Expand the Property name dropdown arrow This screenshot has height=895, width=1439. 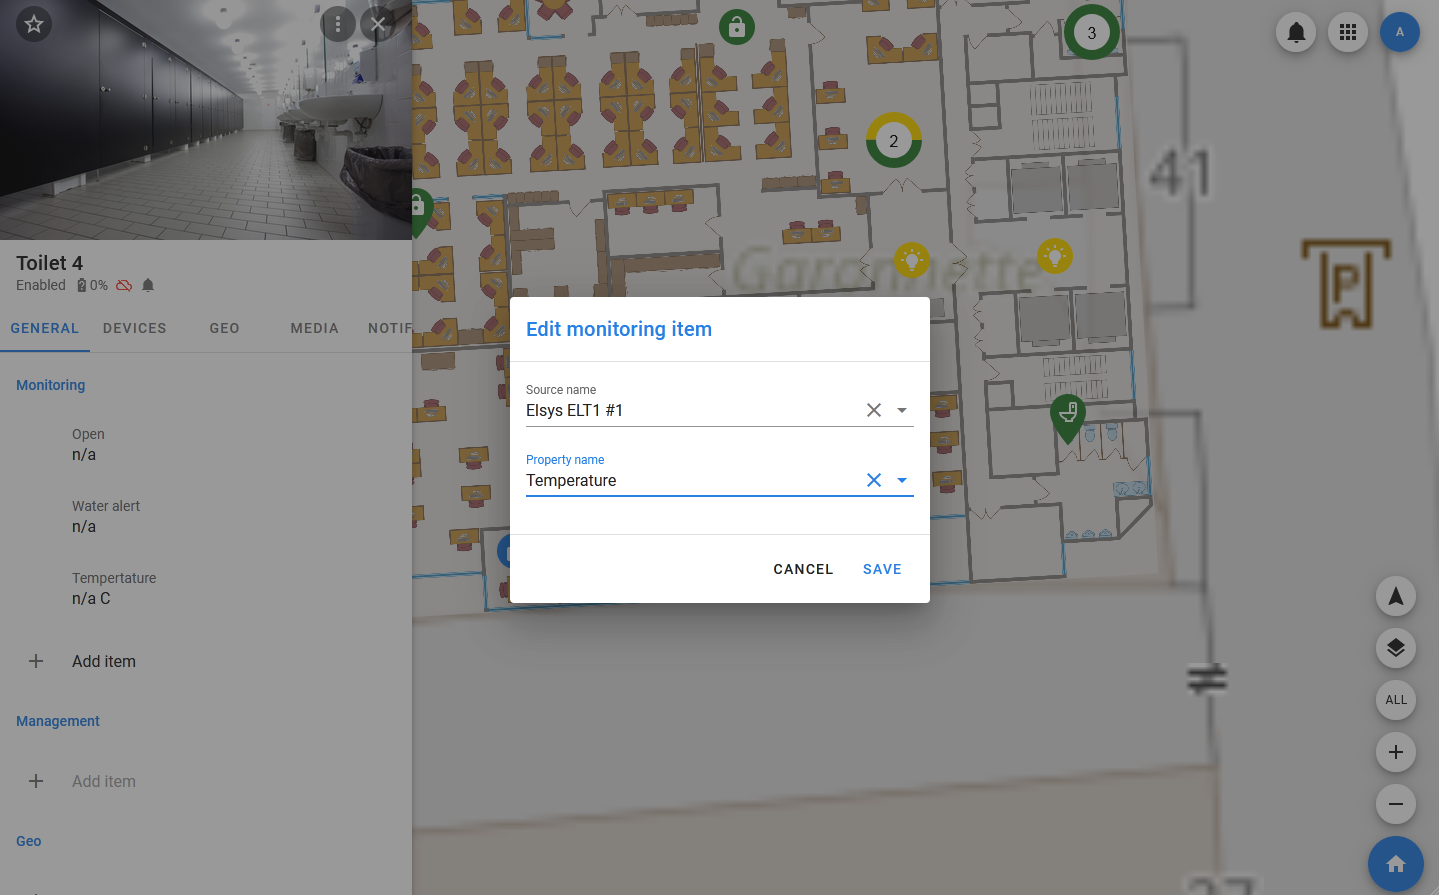[x=902, y=481]
